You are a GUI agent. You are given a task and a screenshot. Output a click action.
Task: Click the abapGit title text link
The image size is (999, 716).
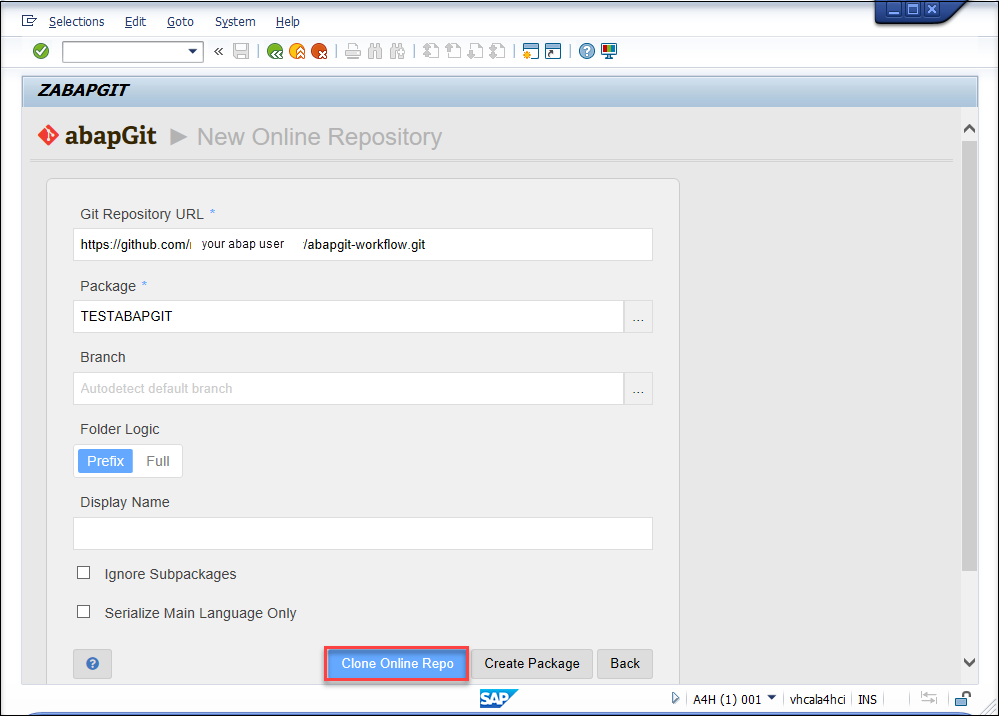[x=110, y=136]
